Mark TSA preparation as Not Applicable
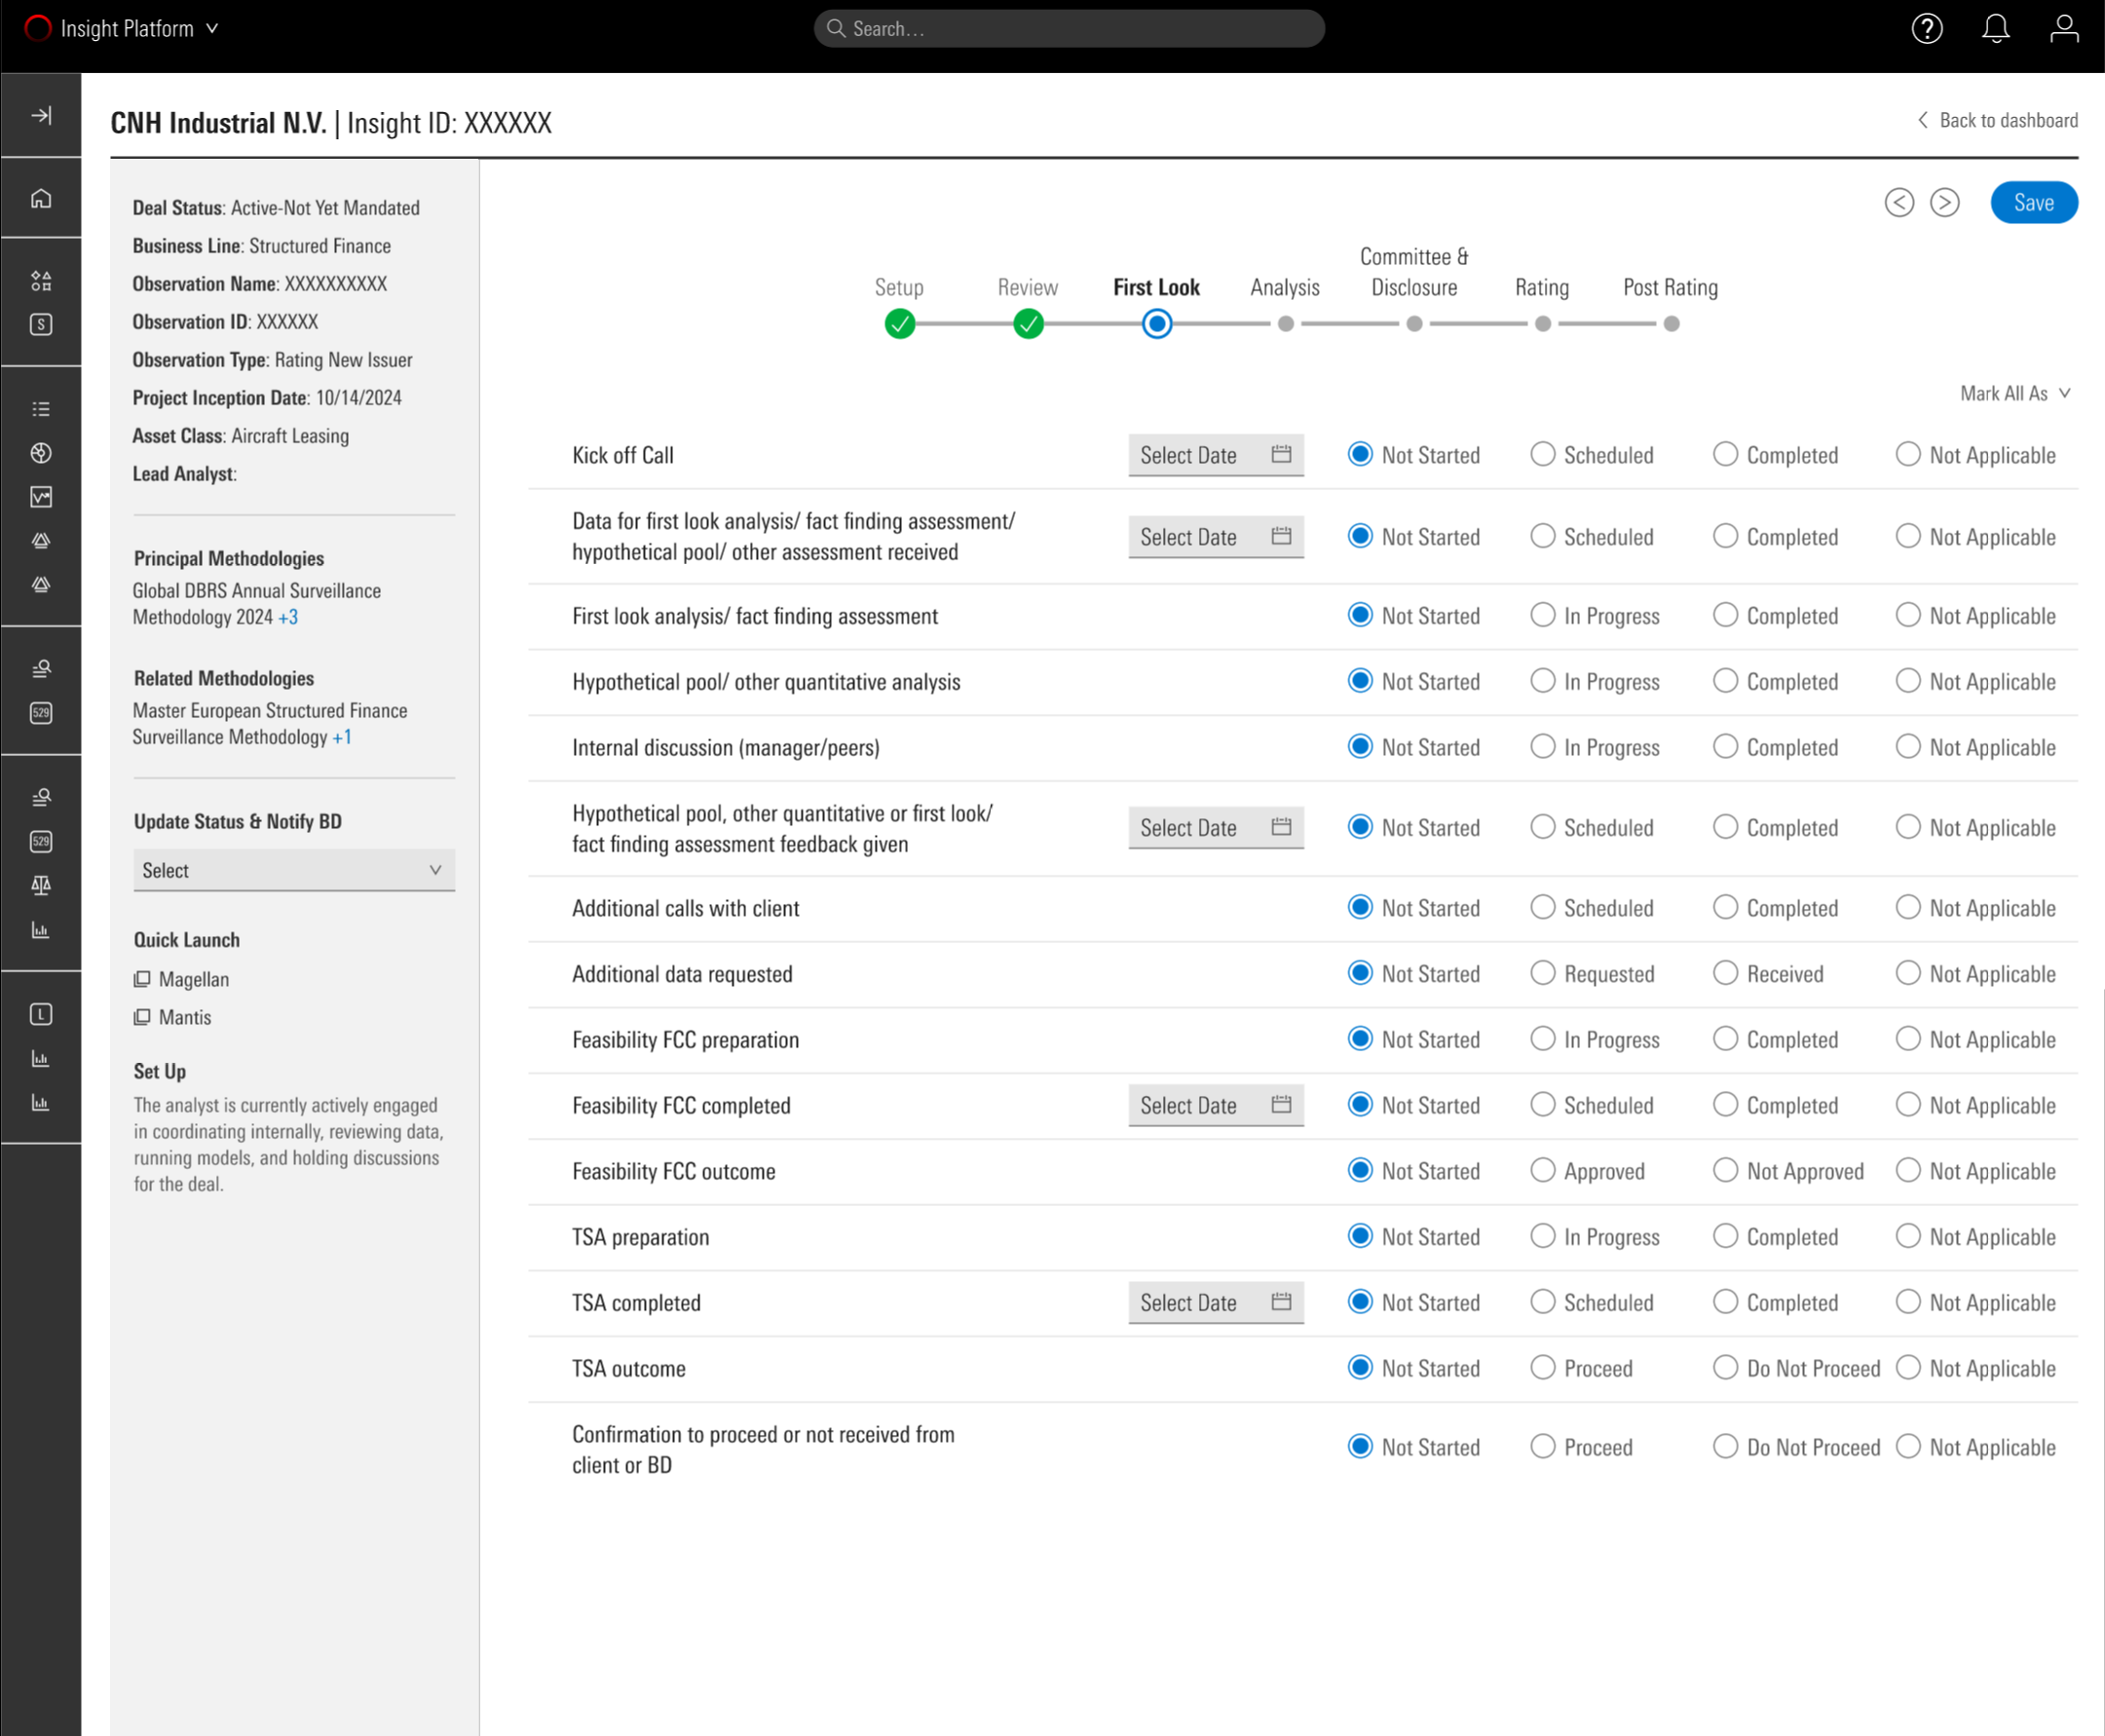The height and width of the screenshot is (1736, 2105). pyautogui.click(x=1908, y=1236)
